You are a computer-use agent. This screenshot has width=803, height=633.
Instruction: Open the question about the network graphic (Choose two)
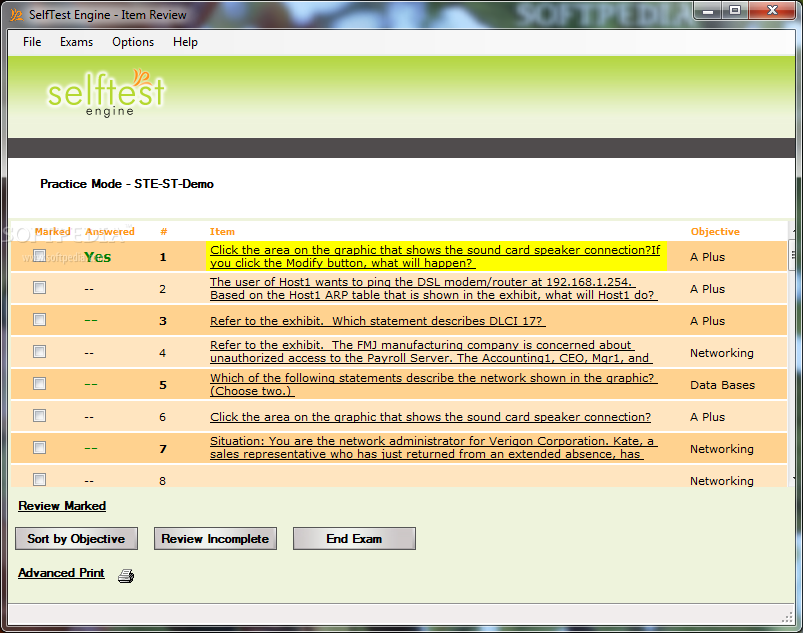pyautogui.click(x=433, y=384)
